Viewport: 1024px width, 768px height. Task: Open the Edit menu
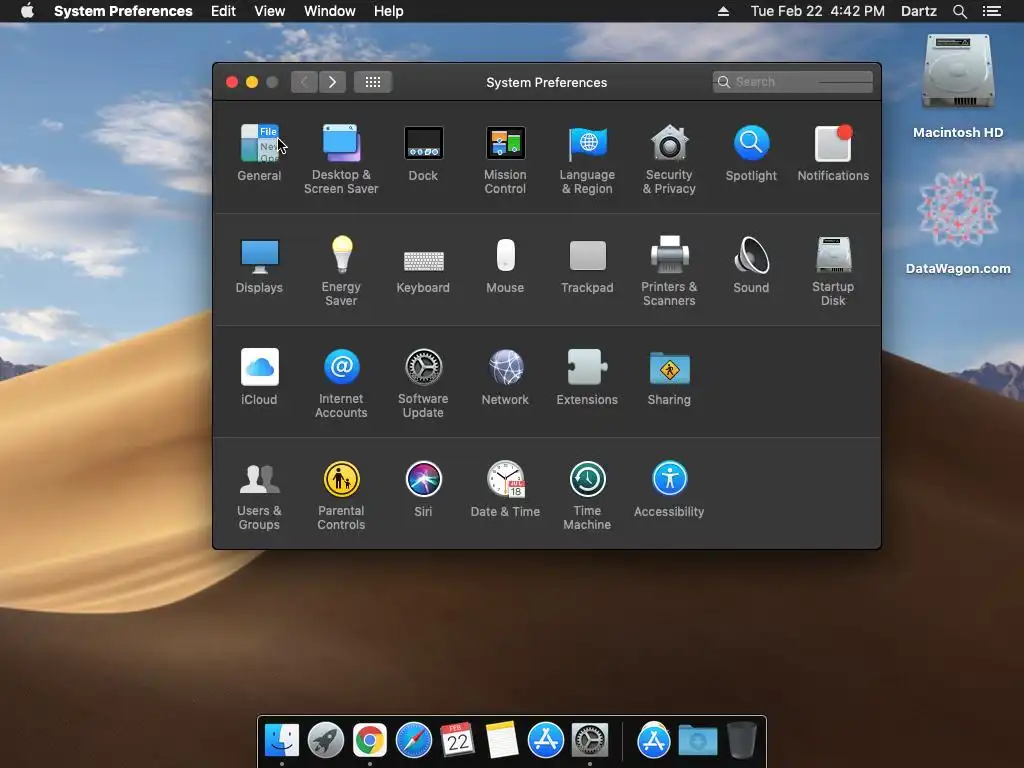click(x=223, y=11)
